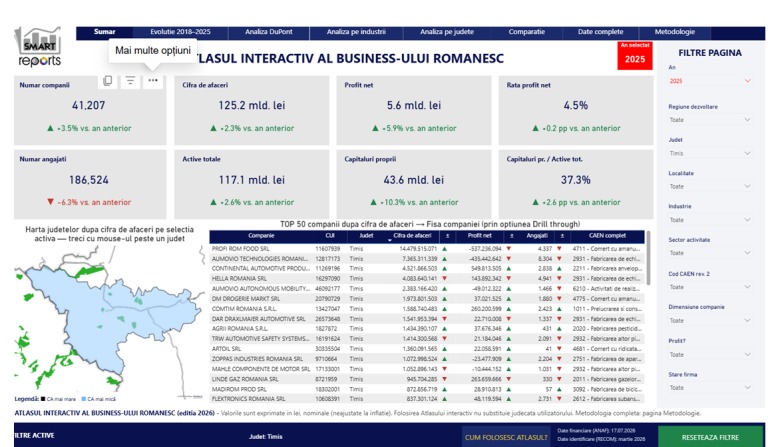Switch to the Analiza DuPont tab
768x447 pixels.
point(268,32)
